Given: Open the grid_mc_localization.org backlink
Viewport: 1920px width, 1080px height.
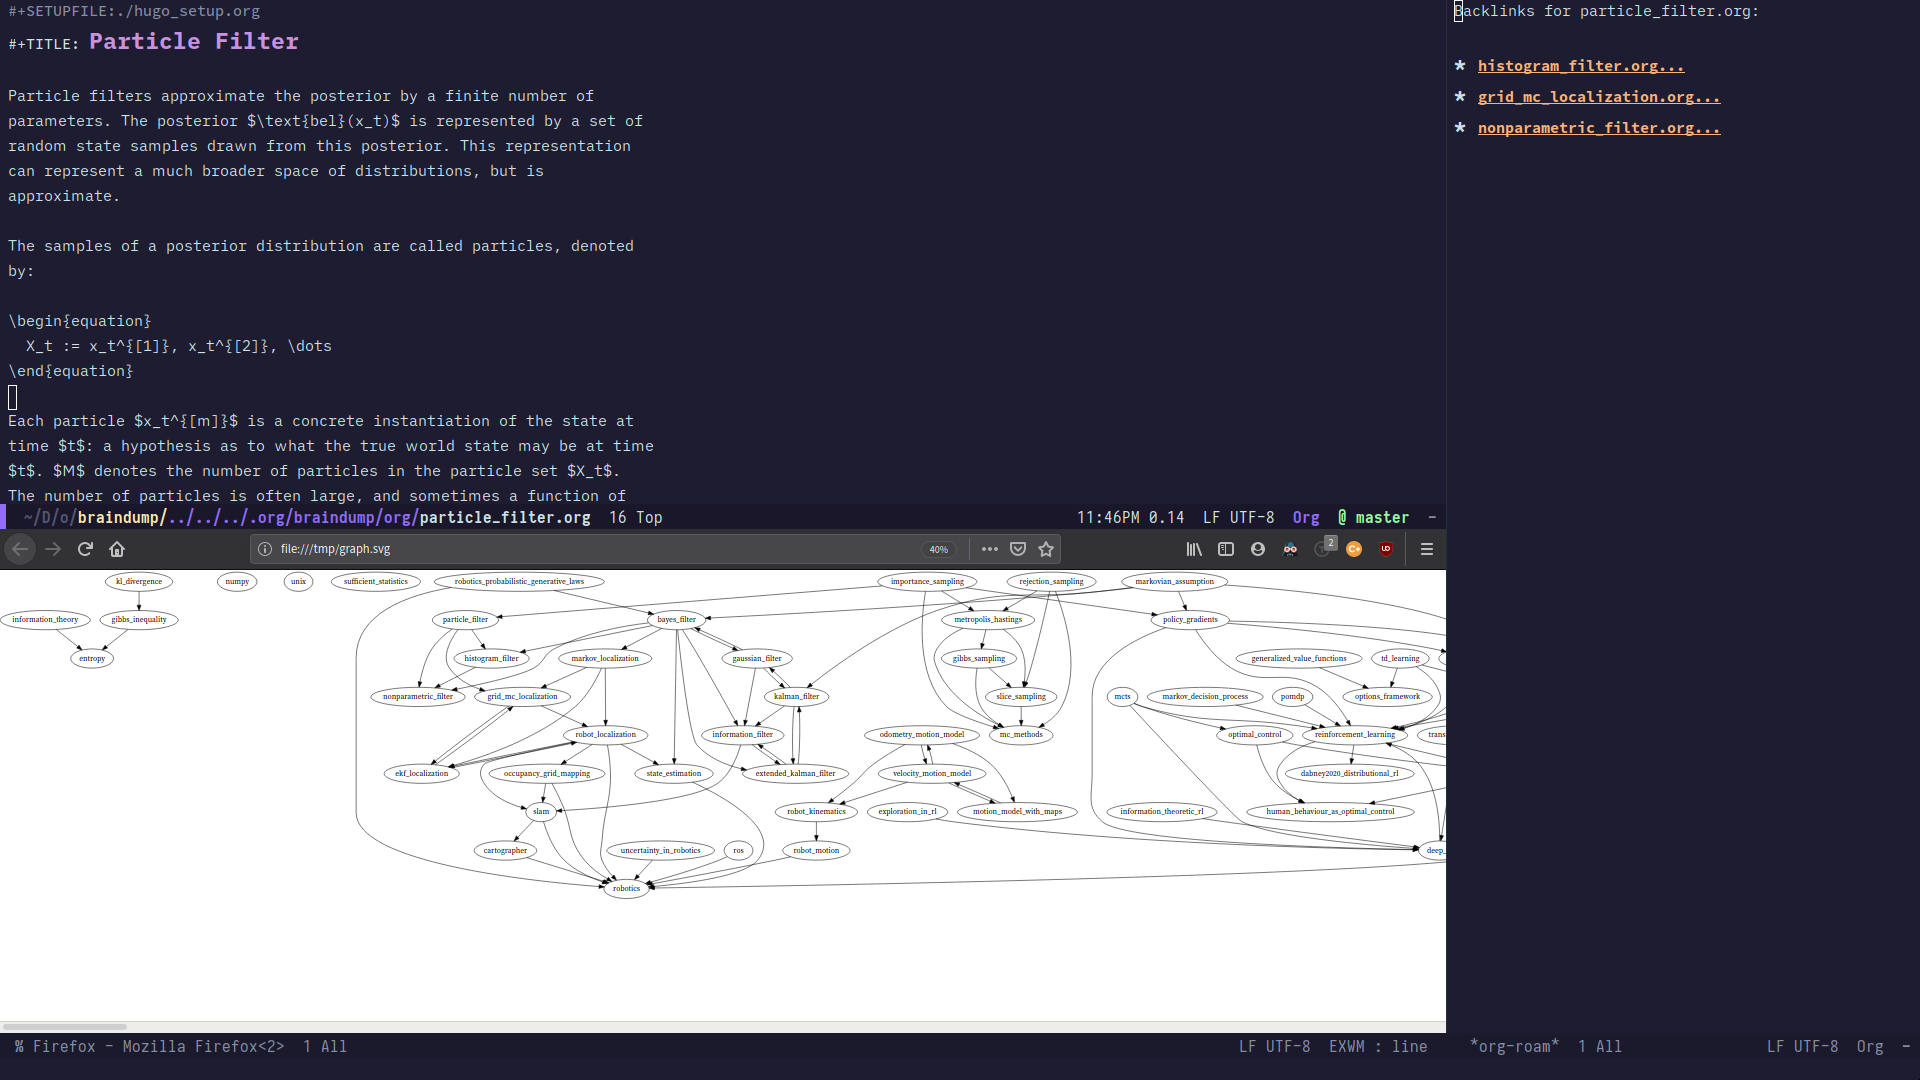Looking at the screenshot, I should 1599,97.
